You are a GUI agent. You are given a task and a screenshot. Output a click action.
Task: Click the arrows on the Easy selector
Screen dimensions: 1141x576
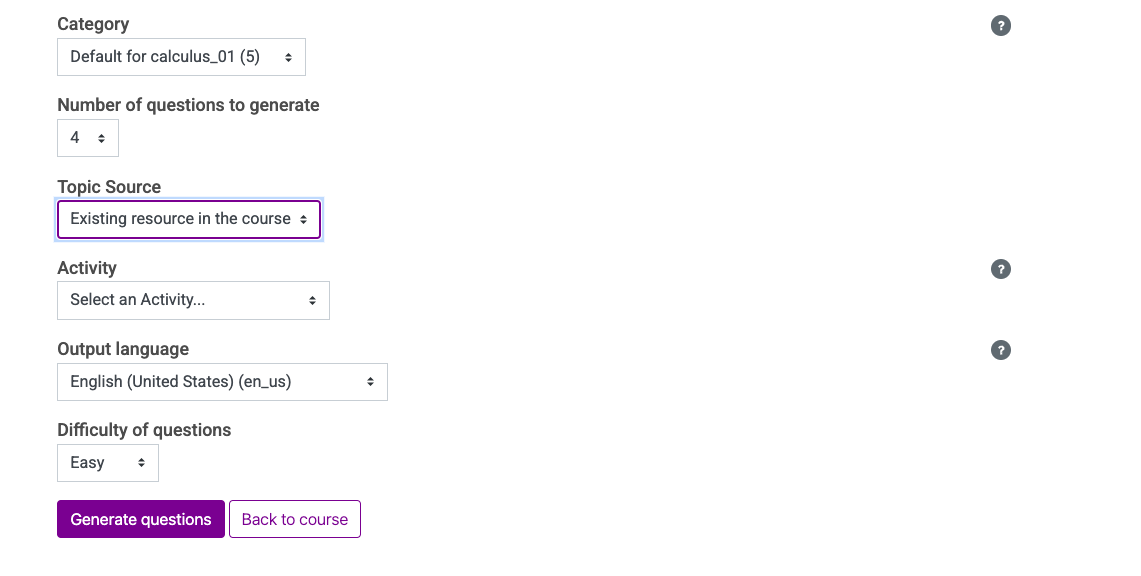(x=141, y=463)
